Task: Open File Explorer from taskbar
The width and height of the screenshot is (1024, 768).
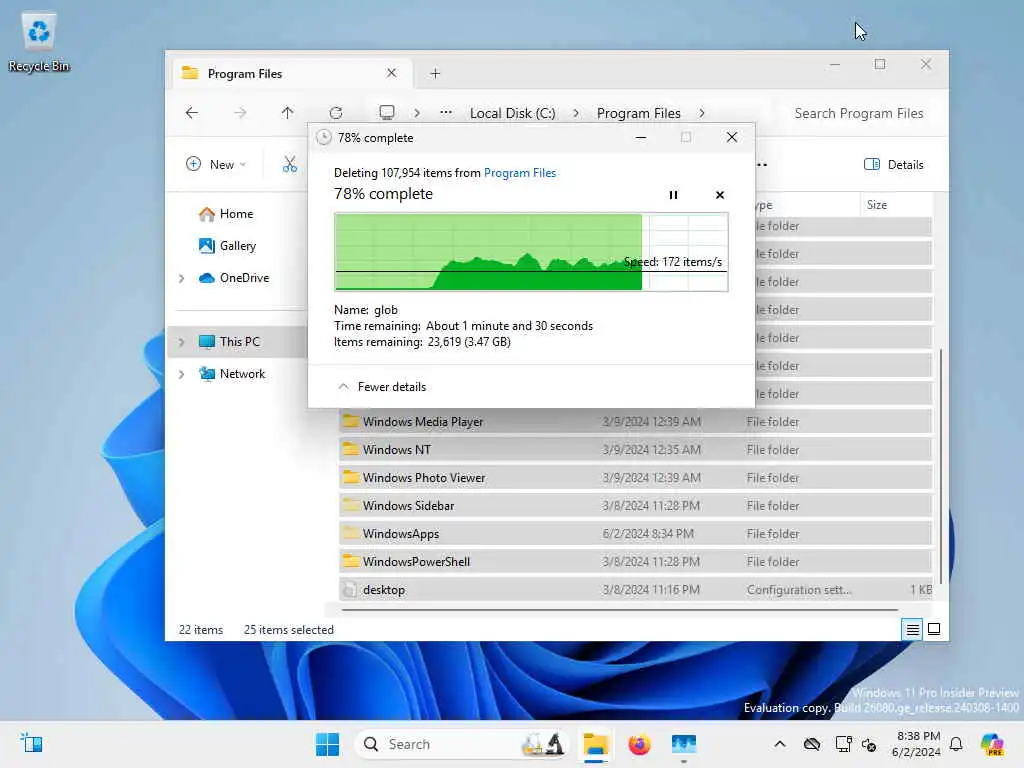Action: click(x=596, y=744)
